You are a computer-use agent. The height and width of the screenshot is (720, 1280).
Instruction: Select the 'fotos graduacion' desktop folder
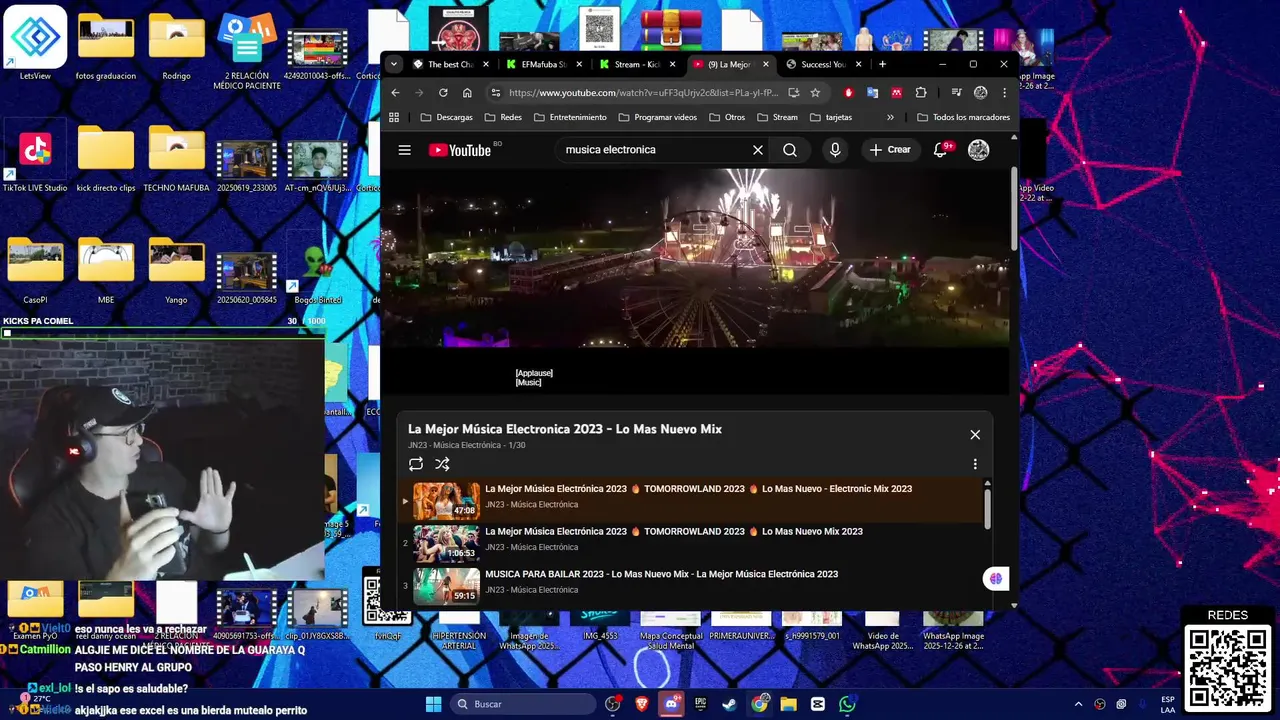[x=106, y=45]
